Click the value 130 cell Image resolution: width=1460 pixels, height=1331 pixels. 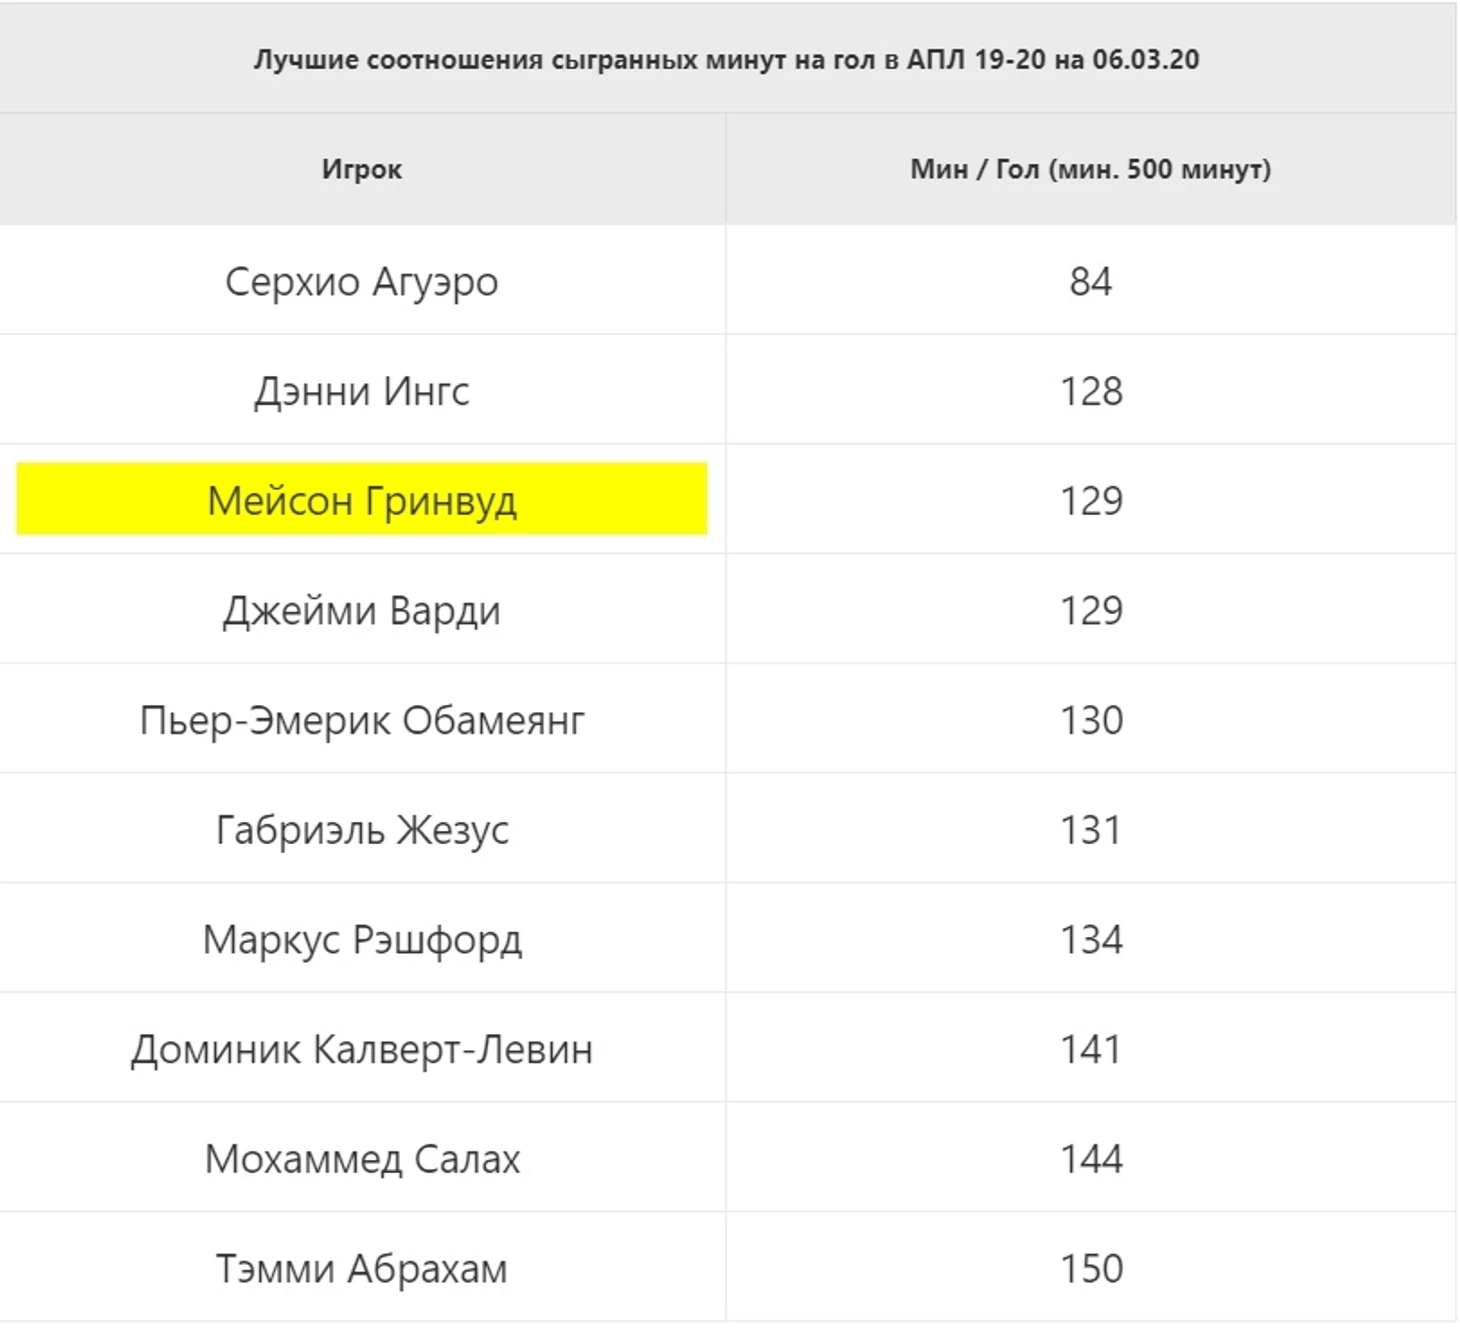pyautogui.click(x=1090, y=719)
